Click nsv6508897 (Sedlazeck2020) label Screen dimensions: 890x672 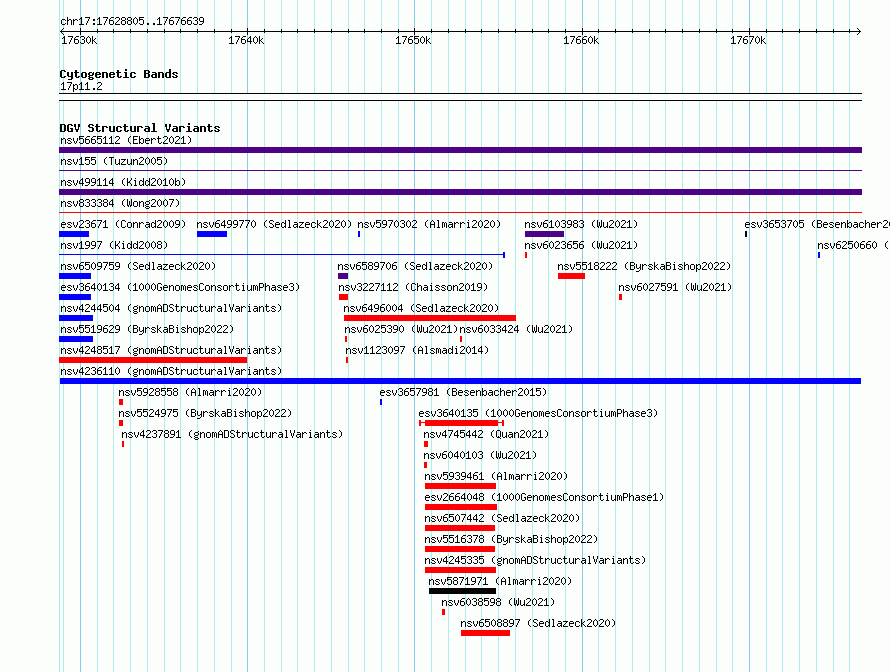(538, 623)
